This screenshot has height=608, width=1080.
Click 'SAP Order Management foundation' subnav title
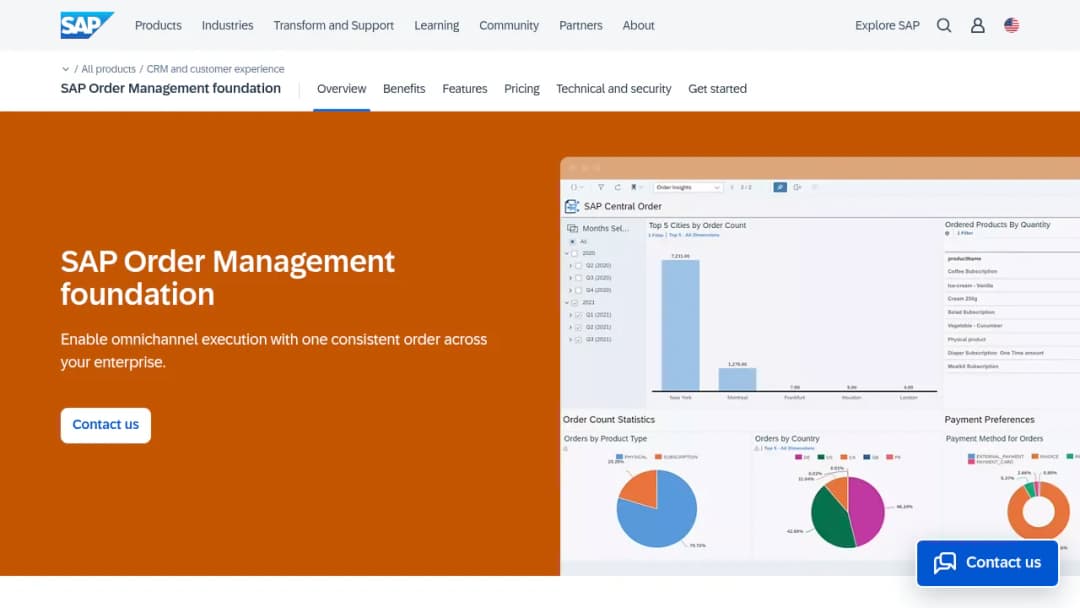pyautogui.click(x=171, y=88)
